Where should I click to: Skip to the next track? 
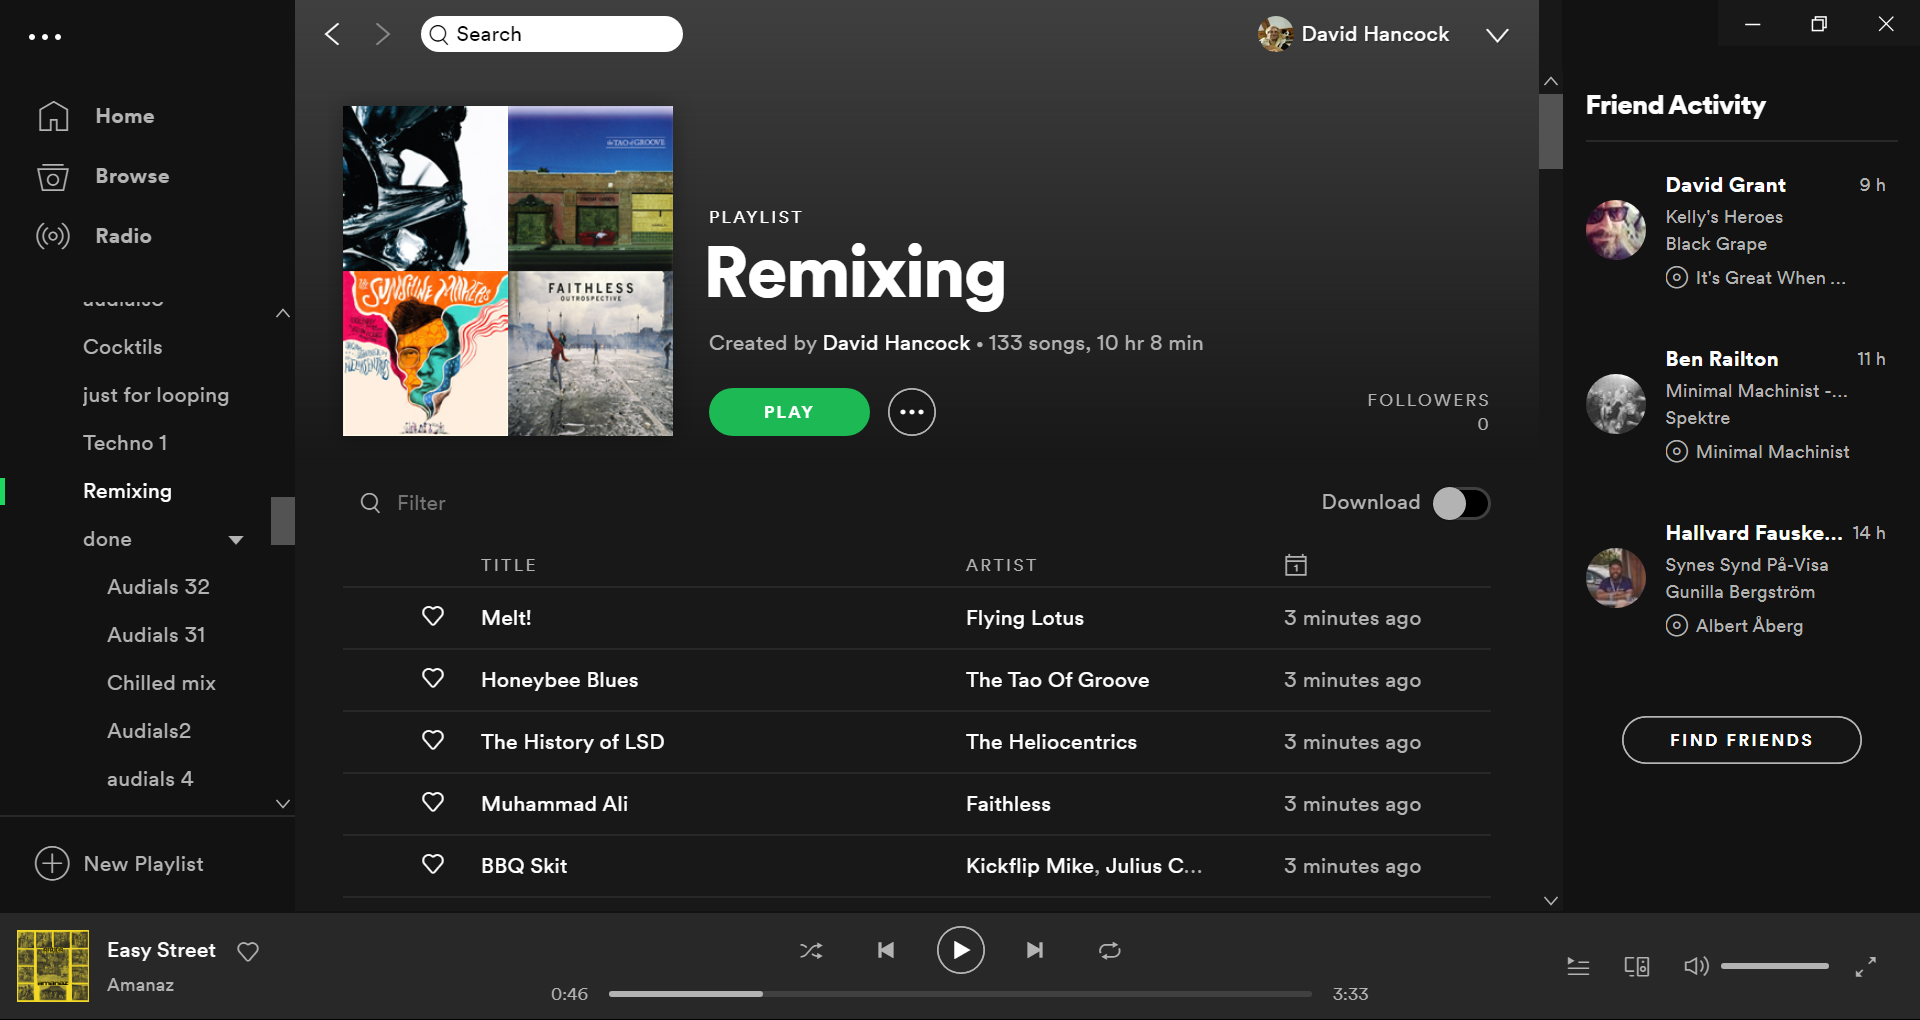pyautogui.click(x=1035, y=950)
